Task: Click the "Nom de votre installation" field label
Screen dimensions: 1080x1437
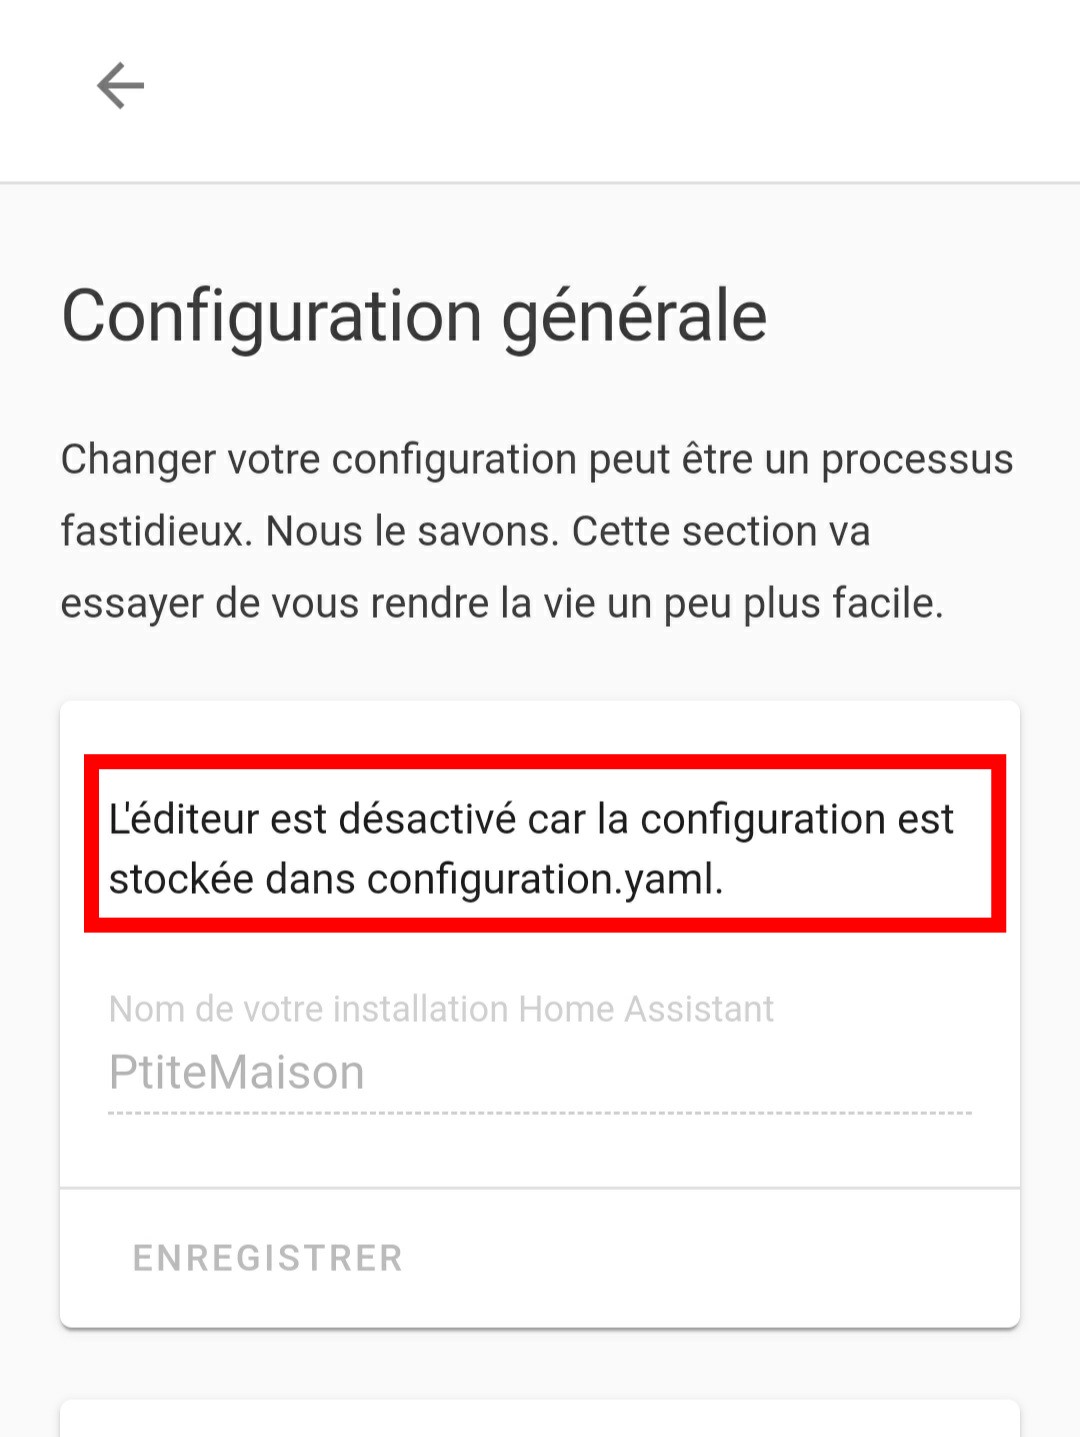Action: tap(312, 1009)
